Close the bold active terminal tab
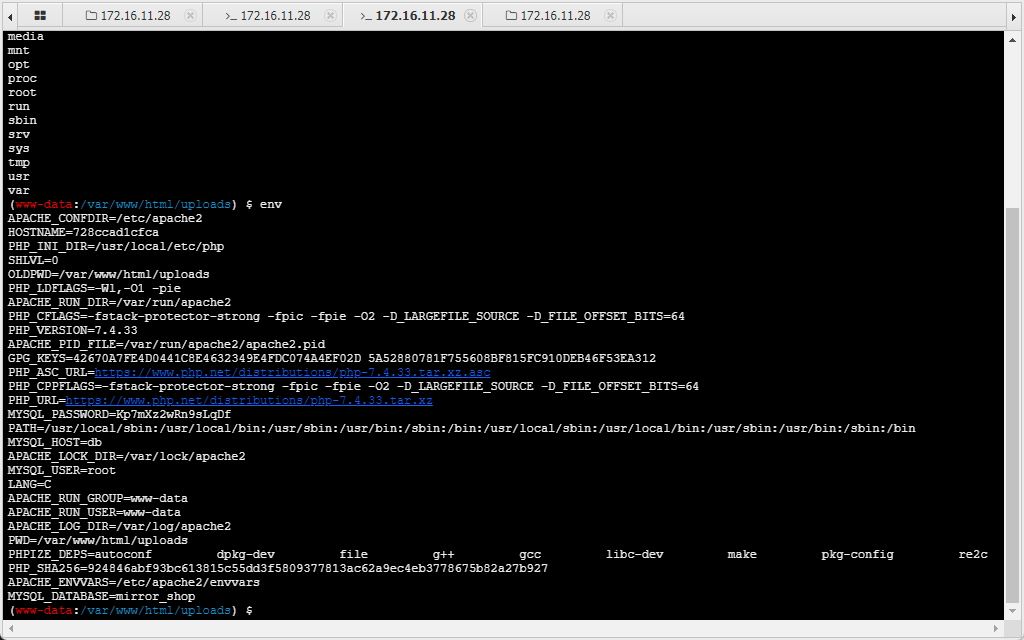This screenshot has height=640, width=1024. tap(470, 16)
